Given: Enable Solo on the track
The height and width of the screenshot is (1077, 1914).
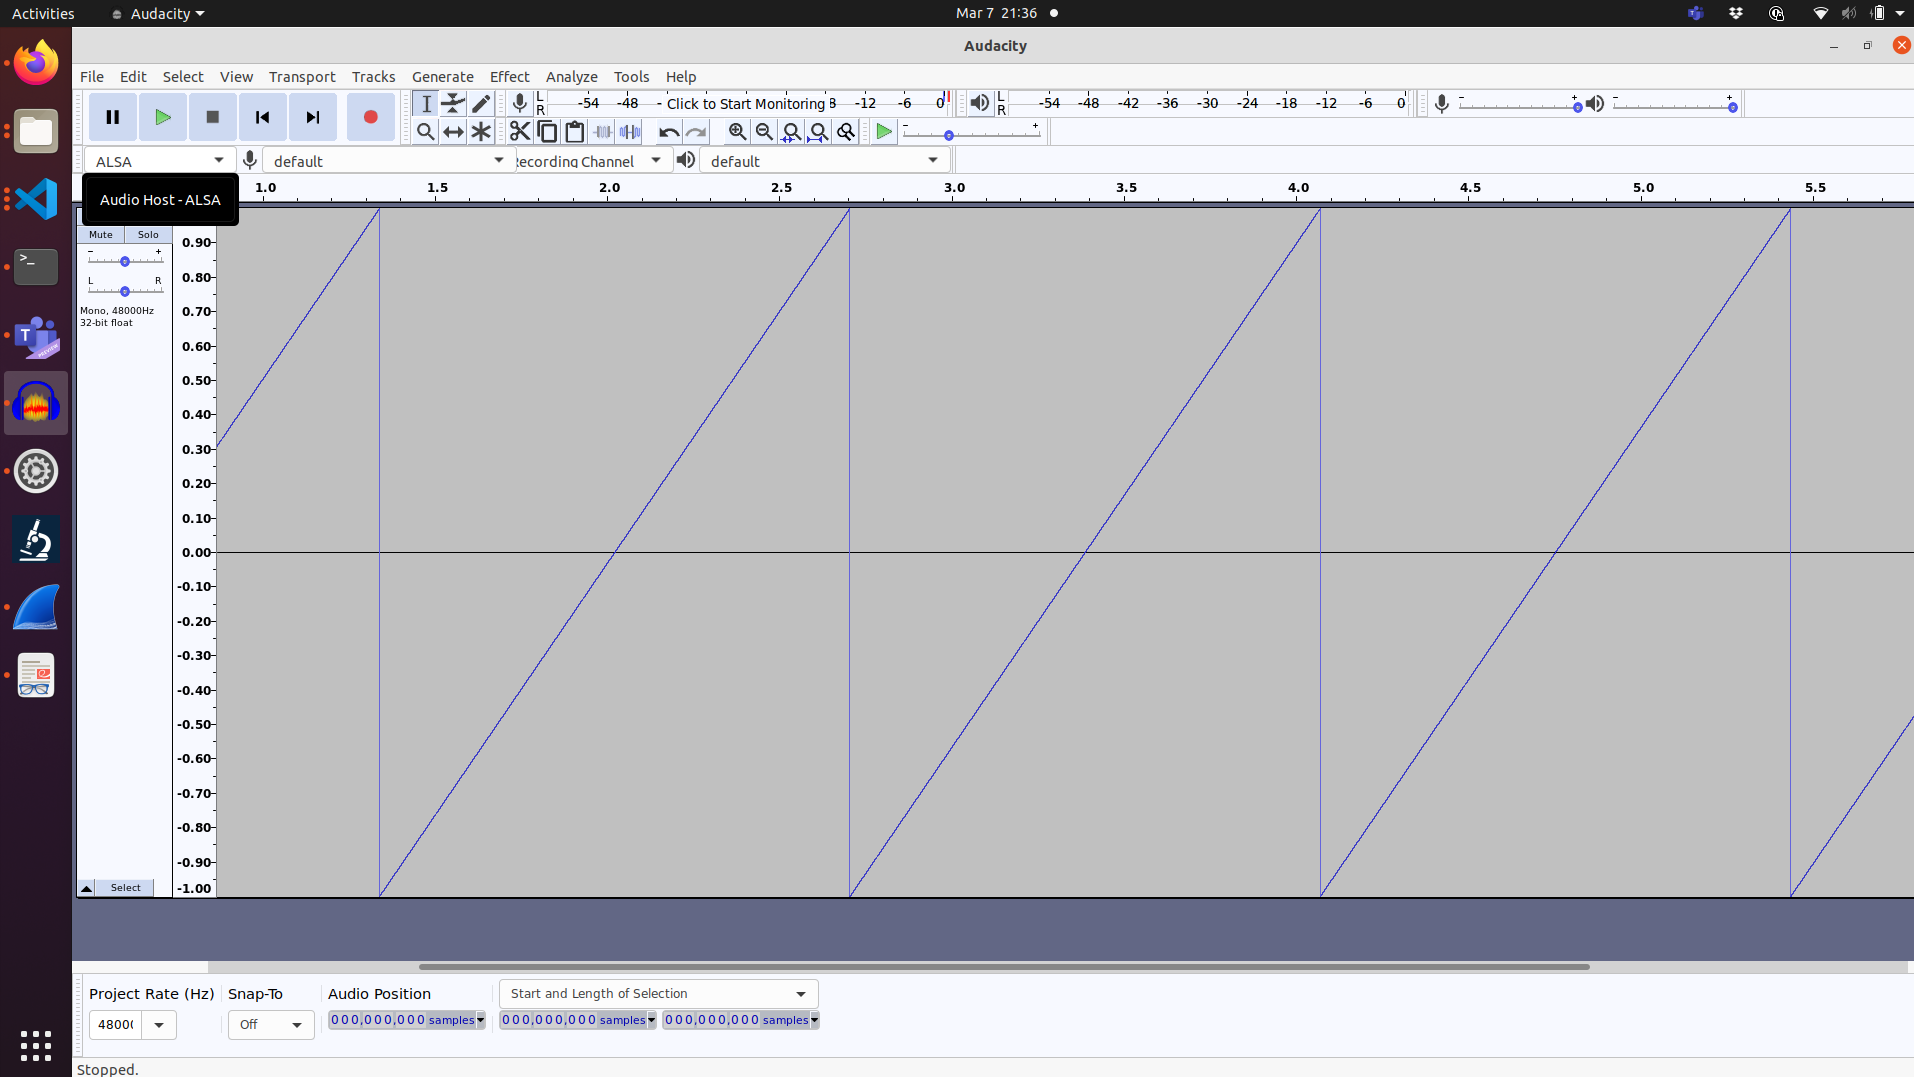Looking at the screenshot, I should (147, 234).
